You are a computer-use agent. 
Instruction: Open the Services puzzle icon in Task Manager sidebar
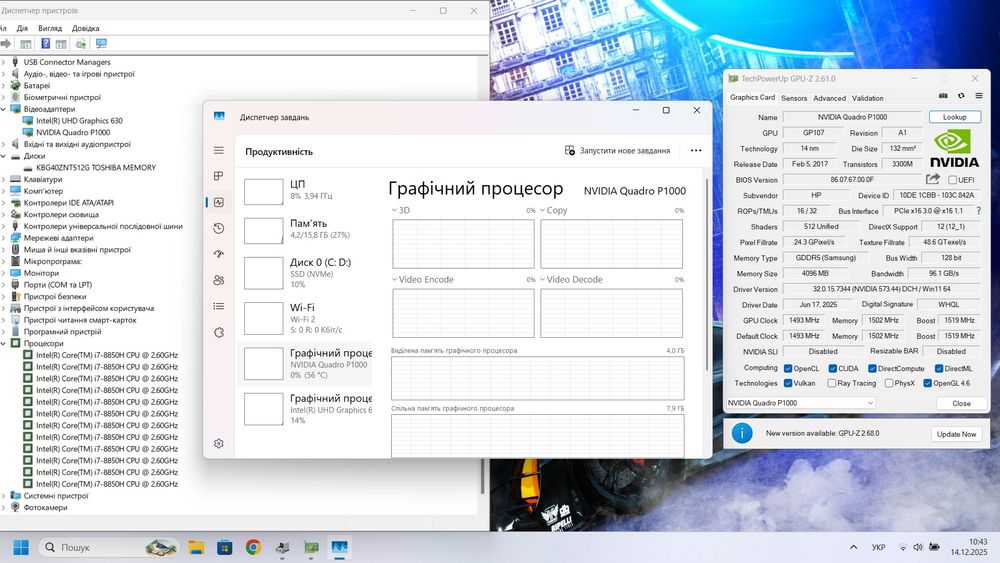tap(219, 332)
